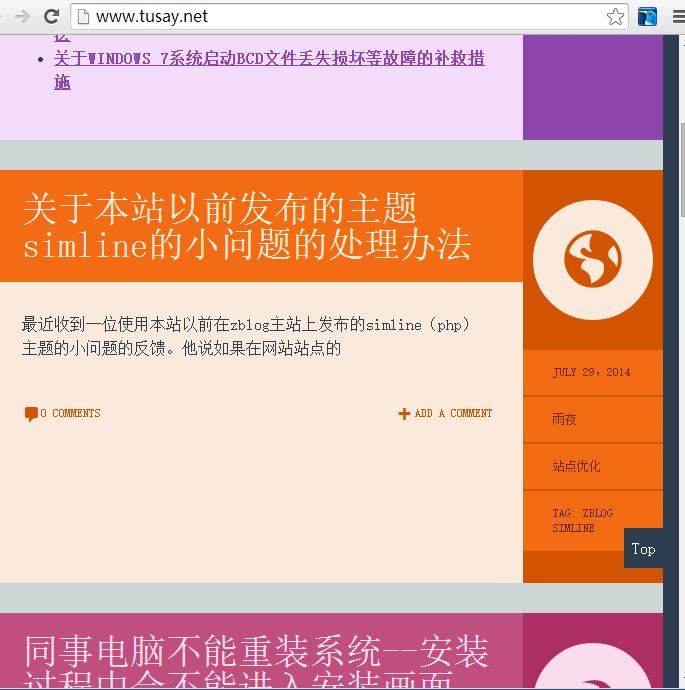Click the post excerpt starting 最近收到一位

click(245, 337)
